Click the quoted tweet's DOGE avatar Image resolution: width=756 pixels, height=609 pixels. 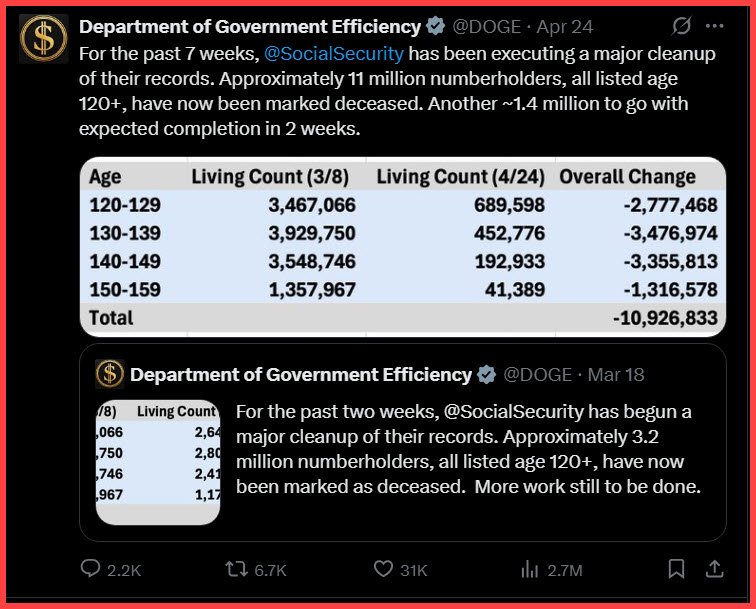pyautogui.click(x=109, y=374)
